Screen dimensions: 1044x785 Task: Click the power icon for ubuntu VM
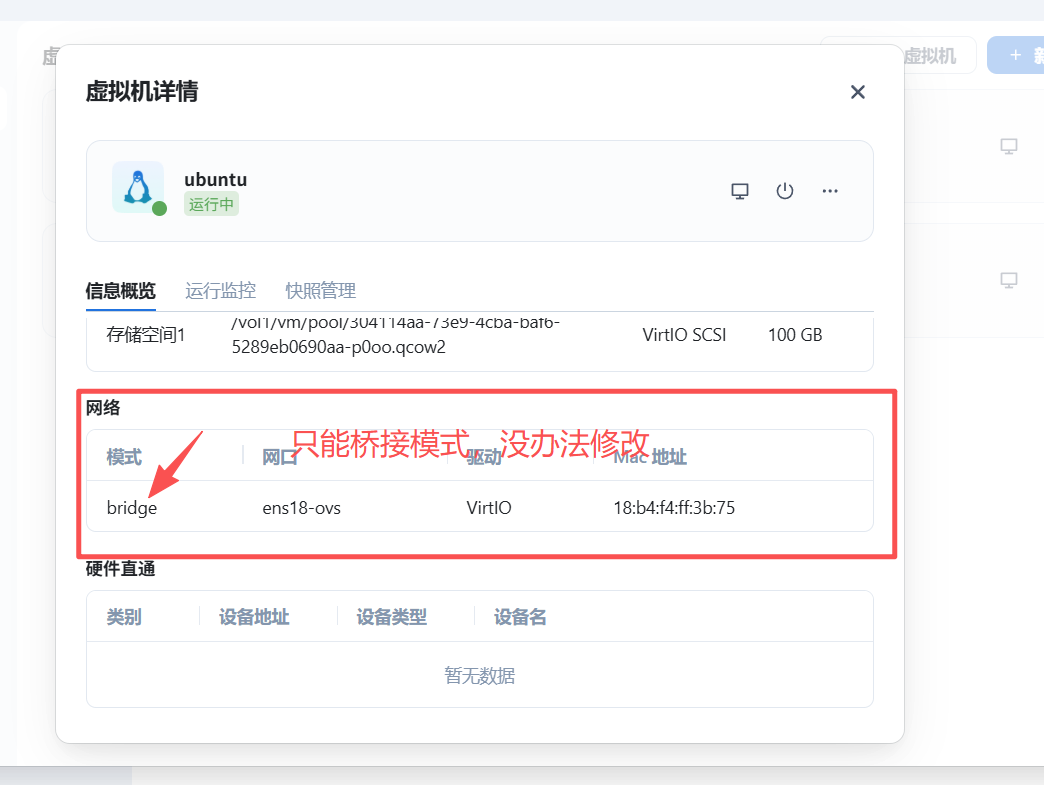click(785, 191)
